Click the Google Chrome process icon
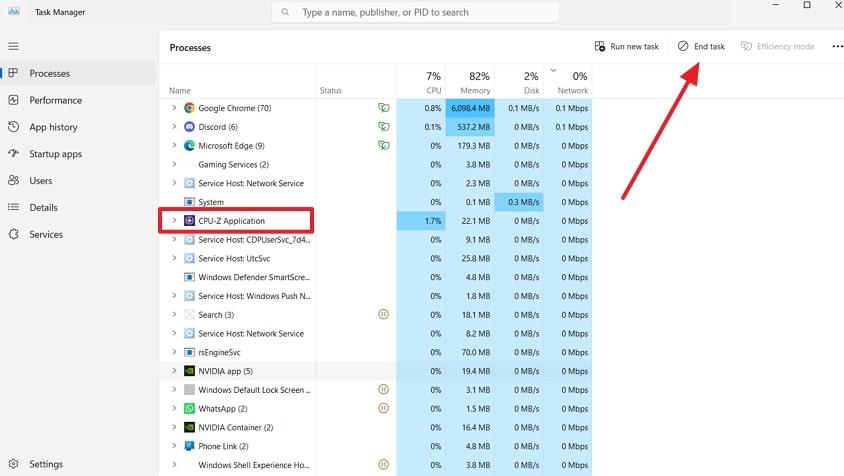 [189, 108]
